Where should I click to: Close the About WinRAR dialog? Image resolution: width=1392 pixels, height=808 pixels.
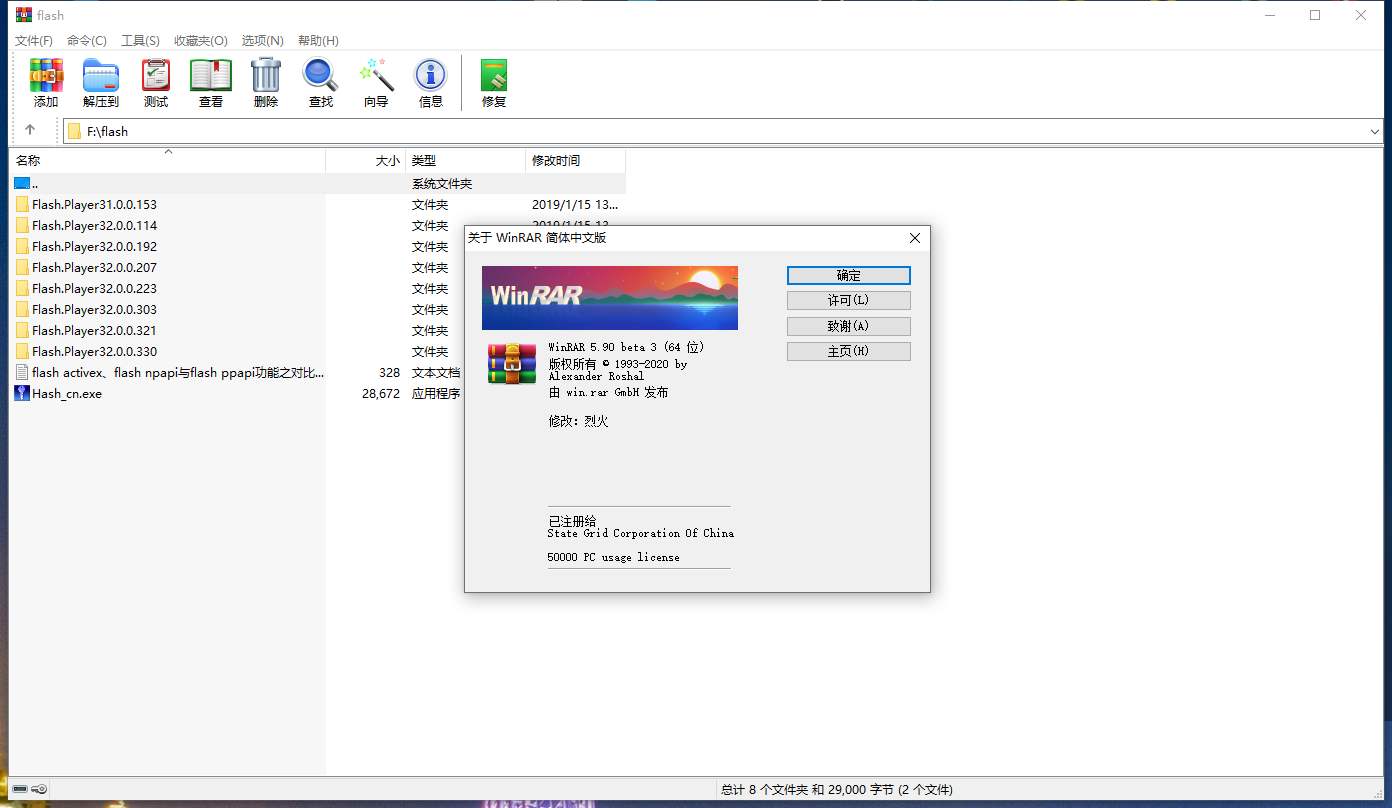pos(914,238)
